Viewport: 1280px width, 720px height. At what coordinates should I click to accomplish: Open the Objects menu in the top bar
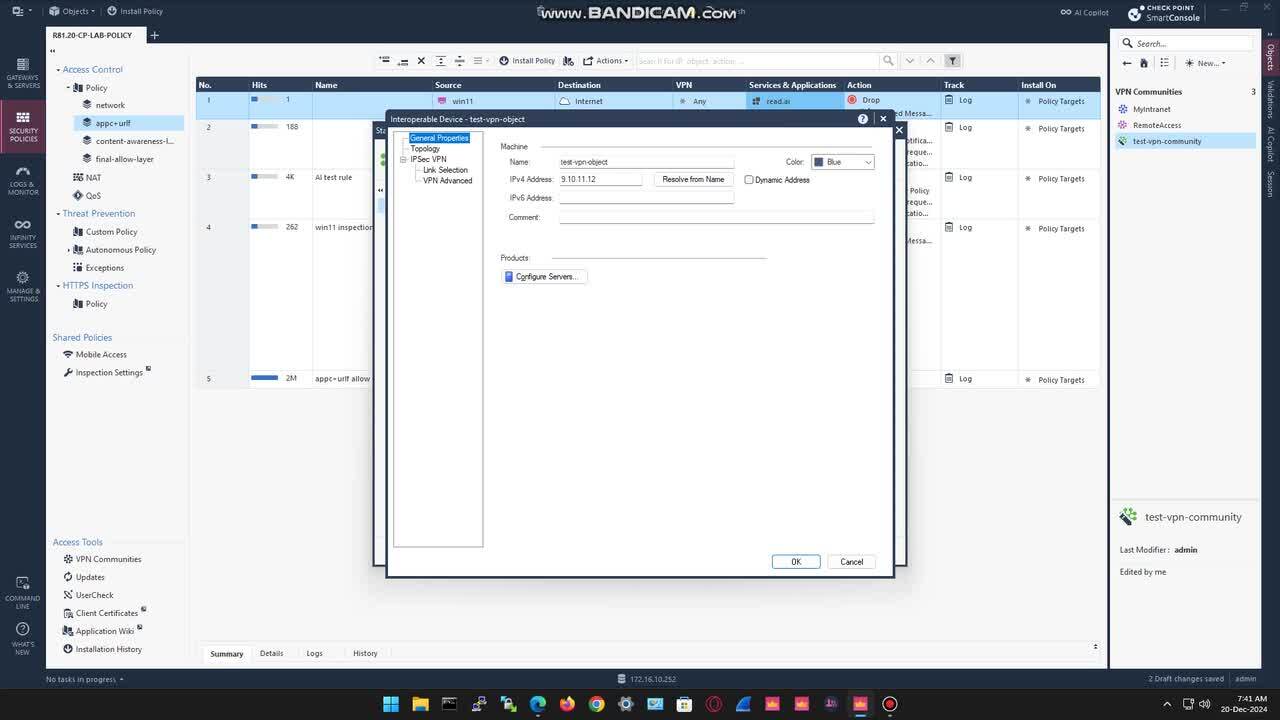point(70,11)
